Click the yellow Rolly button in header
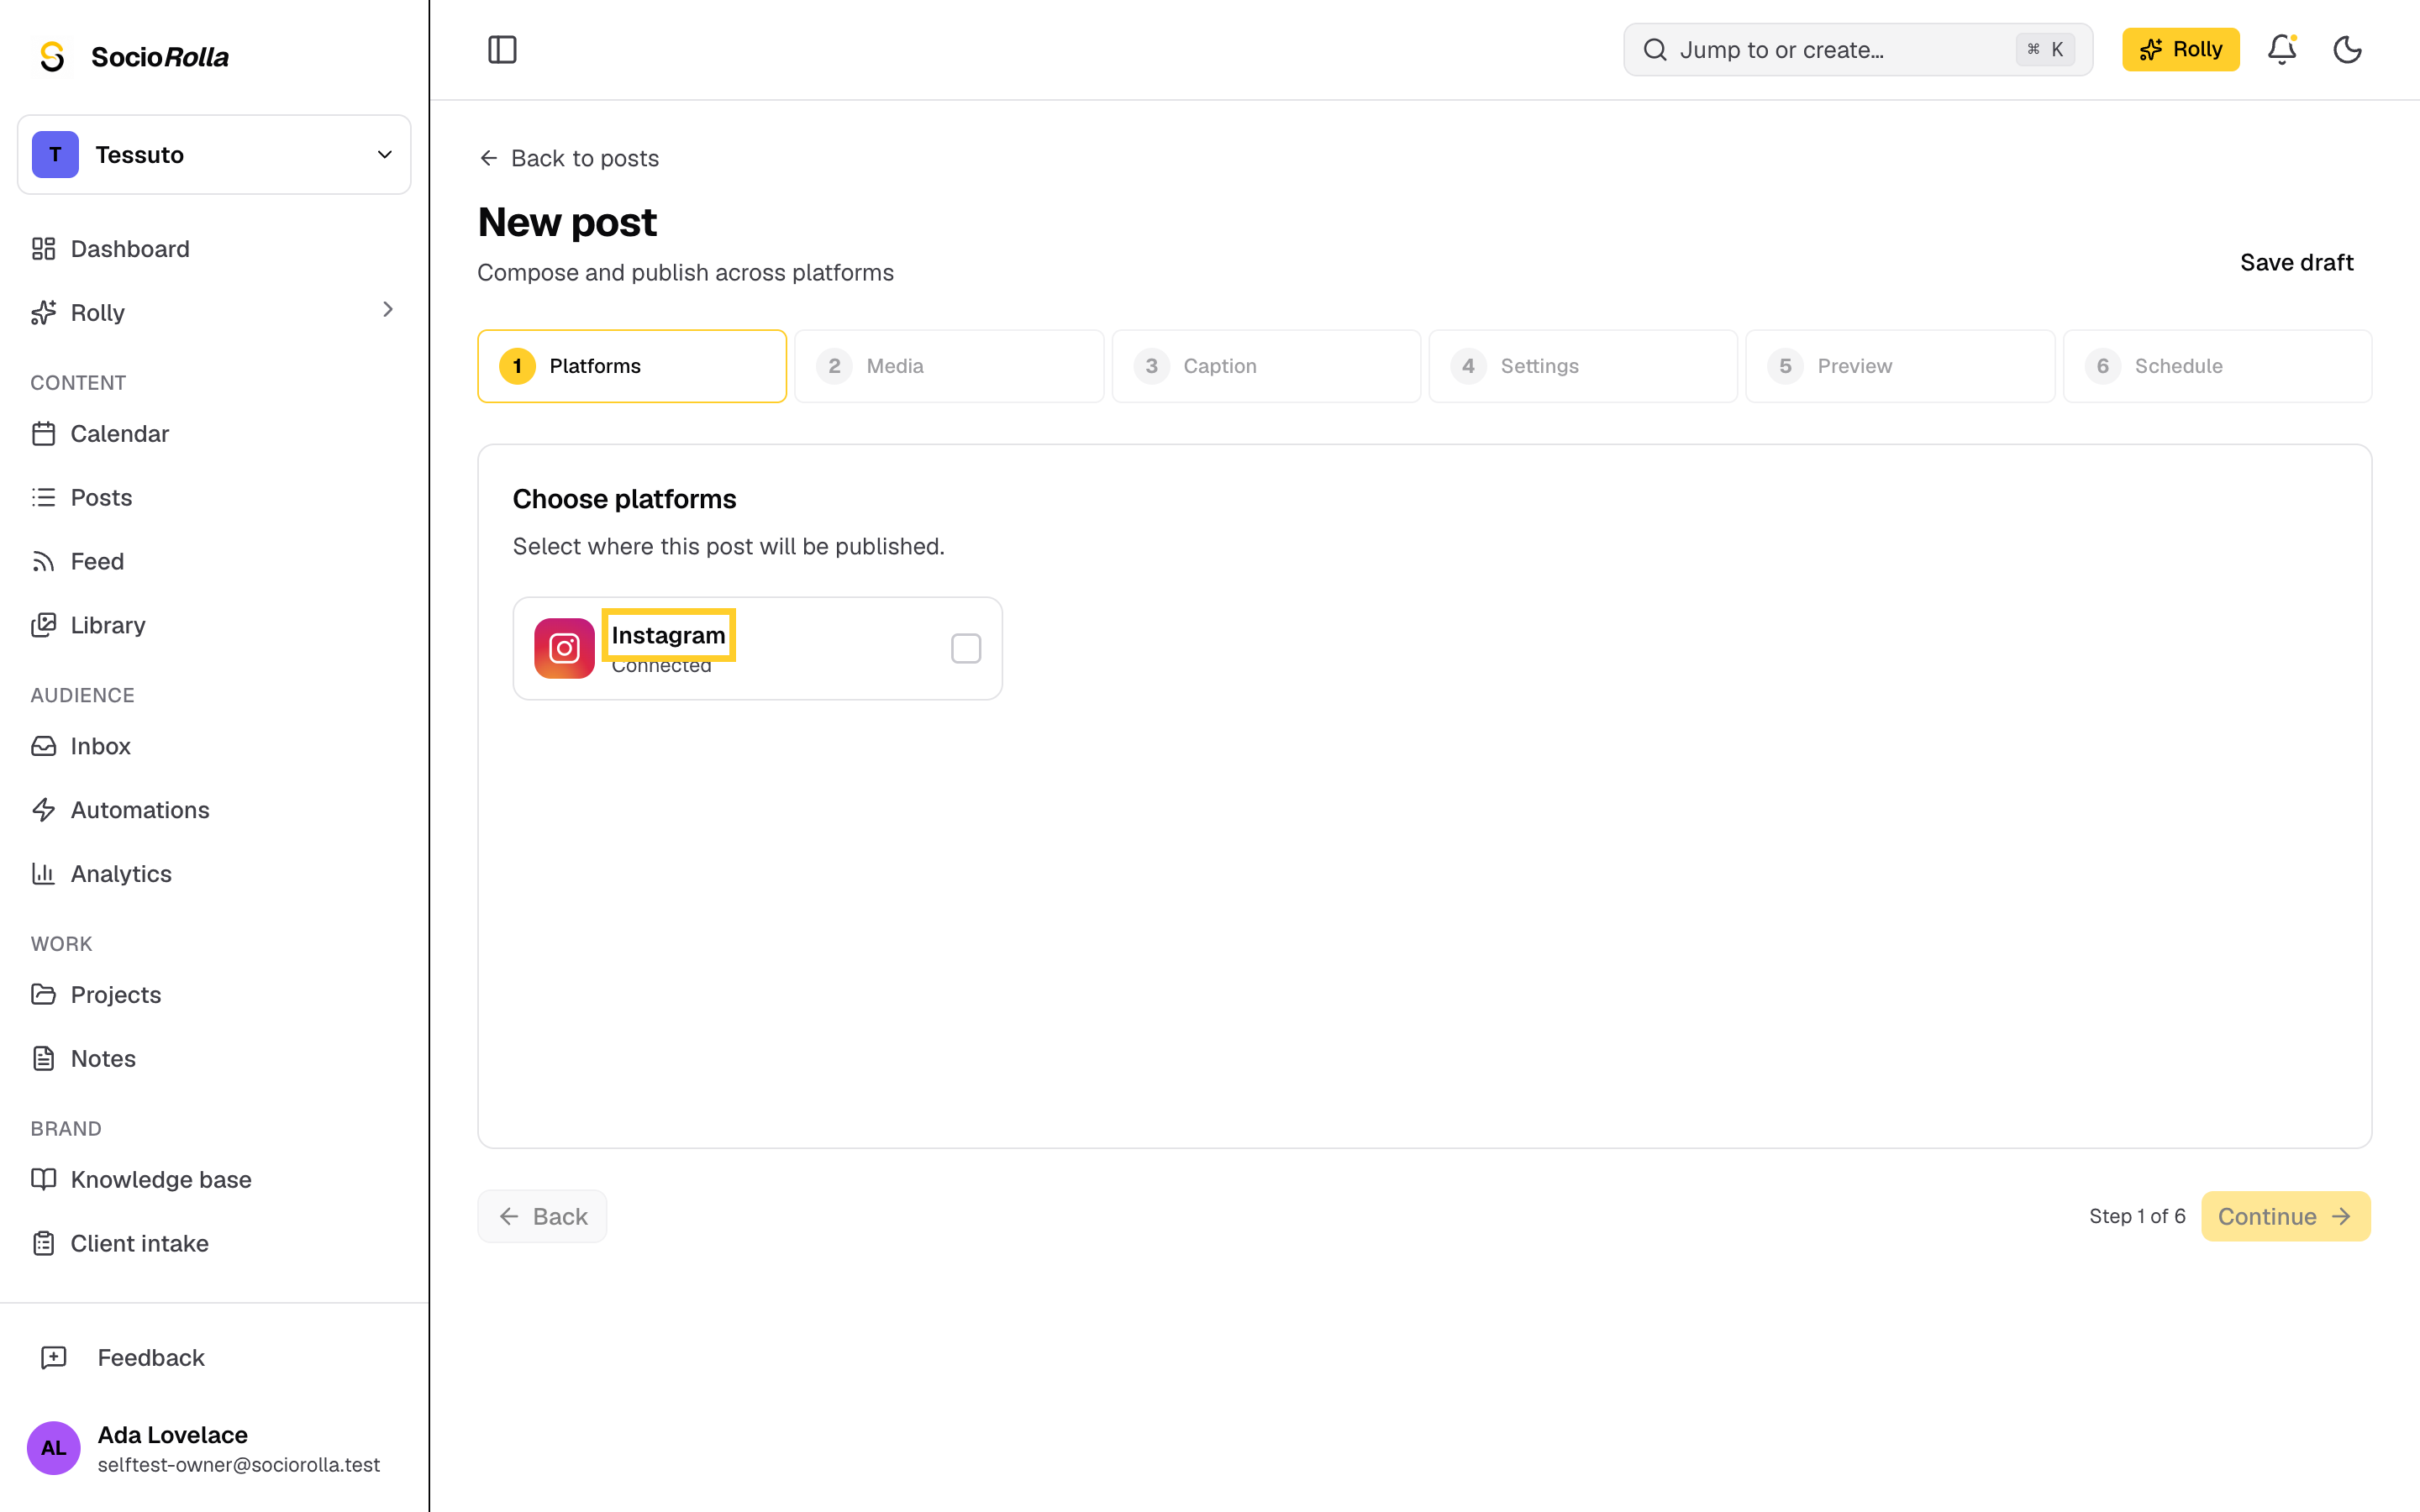2420x1512 pixels. (x=2181, y=49)
